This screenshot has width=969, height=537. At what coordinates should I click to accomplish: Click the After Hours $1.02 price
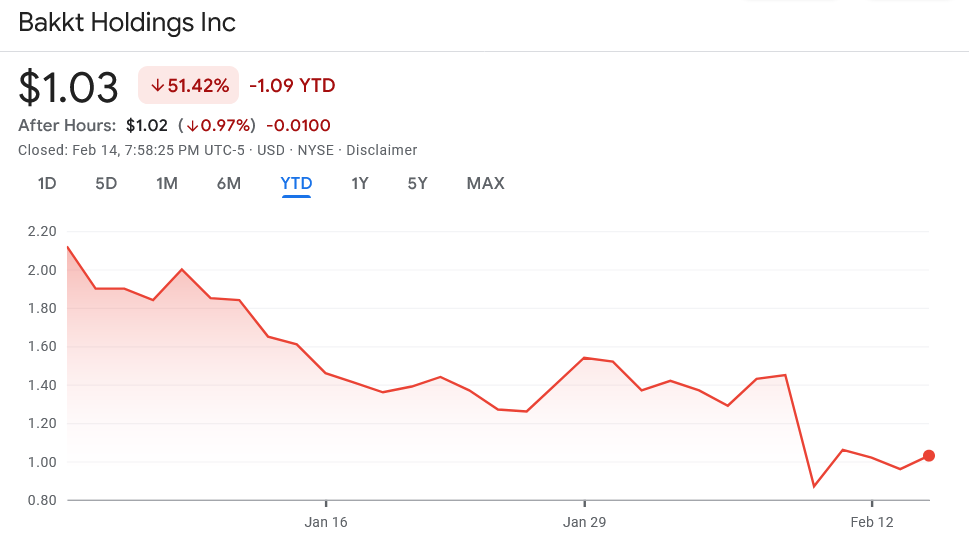pos(147,126)
